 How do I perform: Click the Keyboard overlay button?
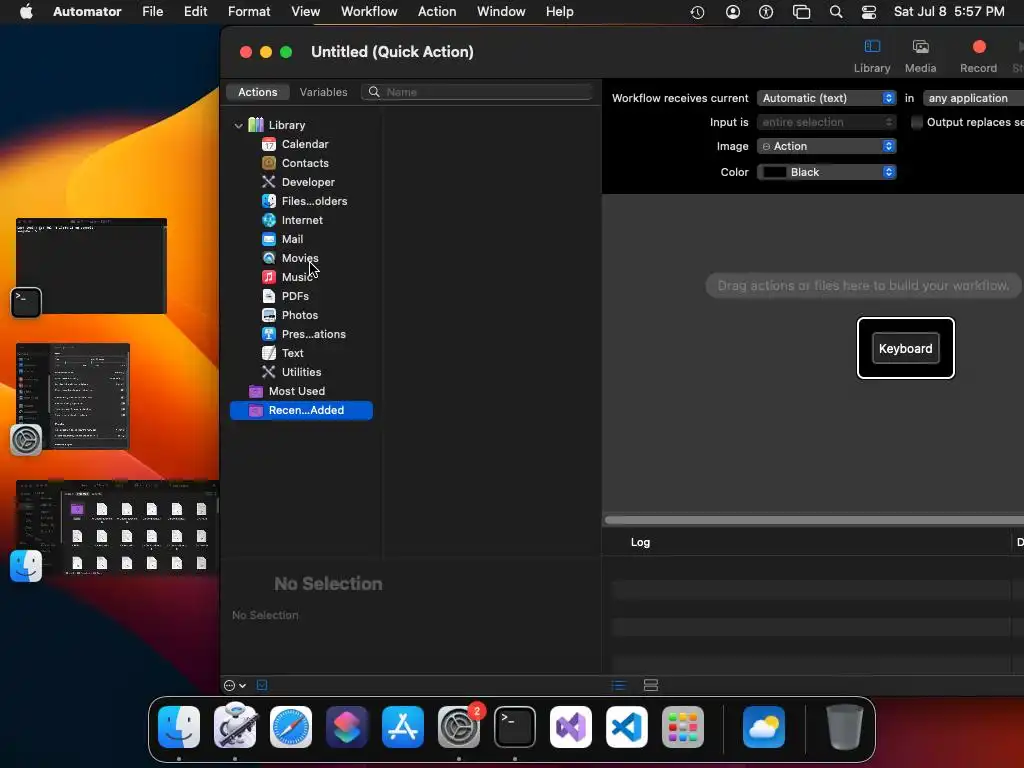coord(905,348)
